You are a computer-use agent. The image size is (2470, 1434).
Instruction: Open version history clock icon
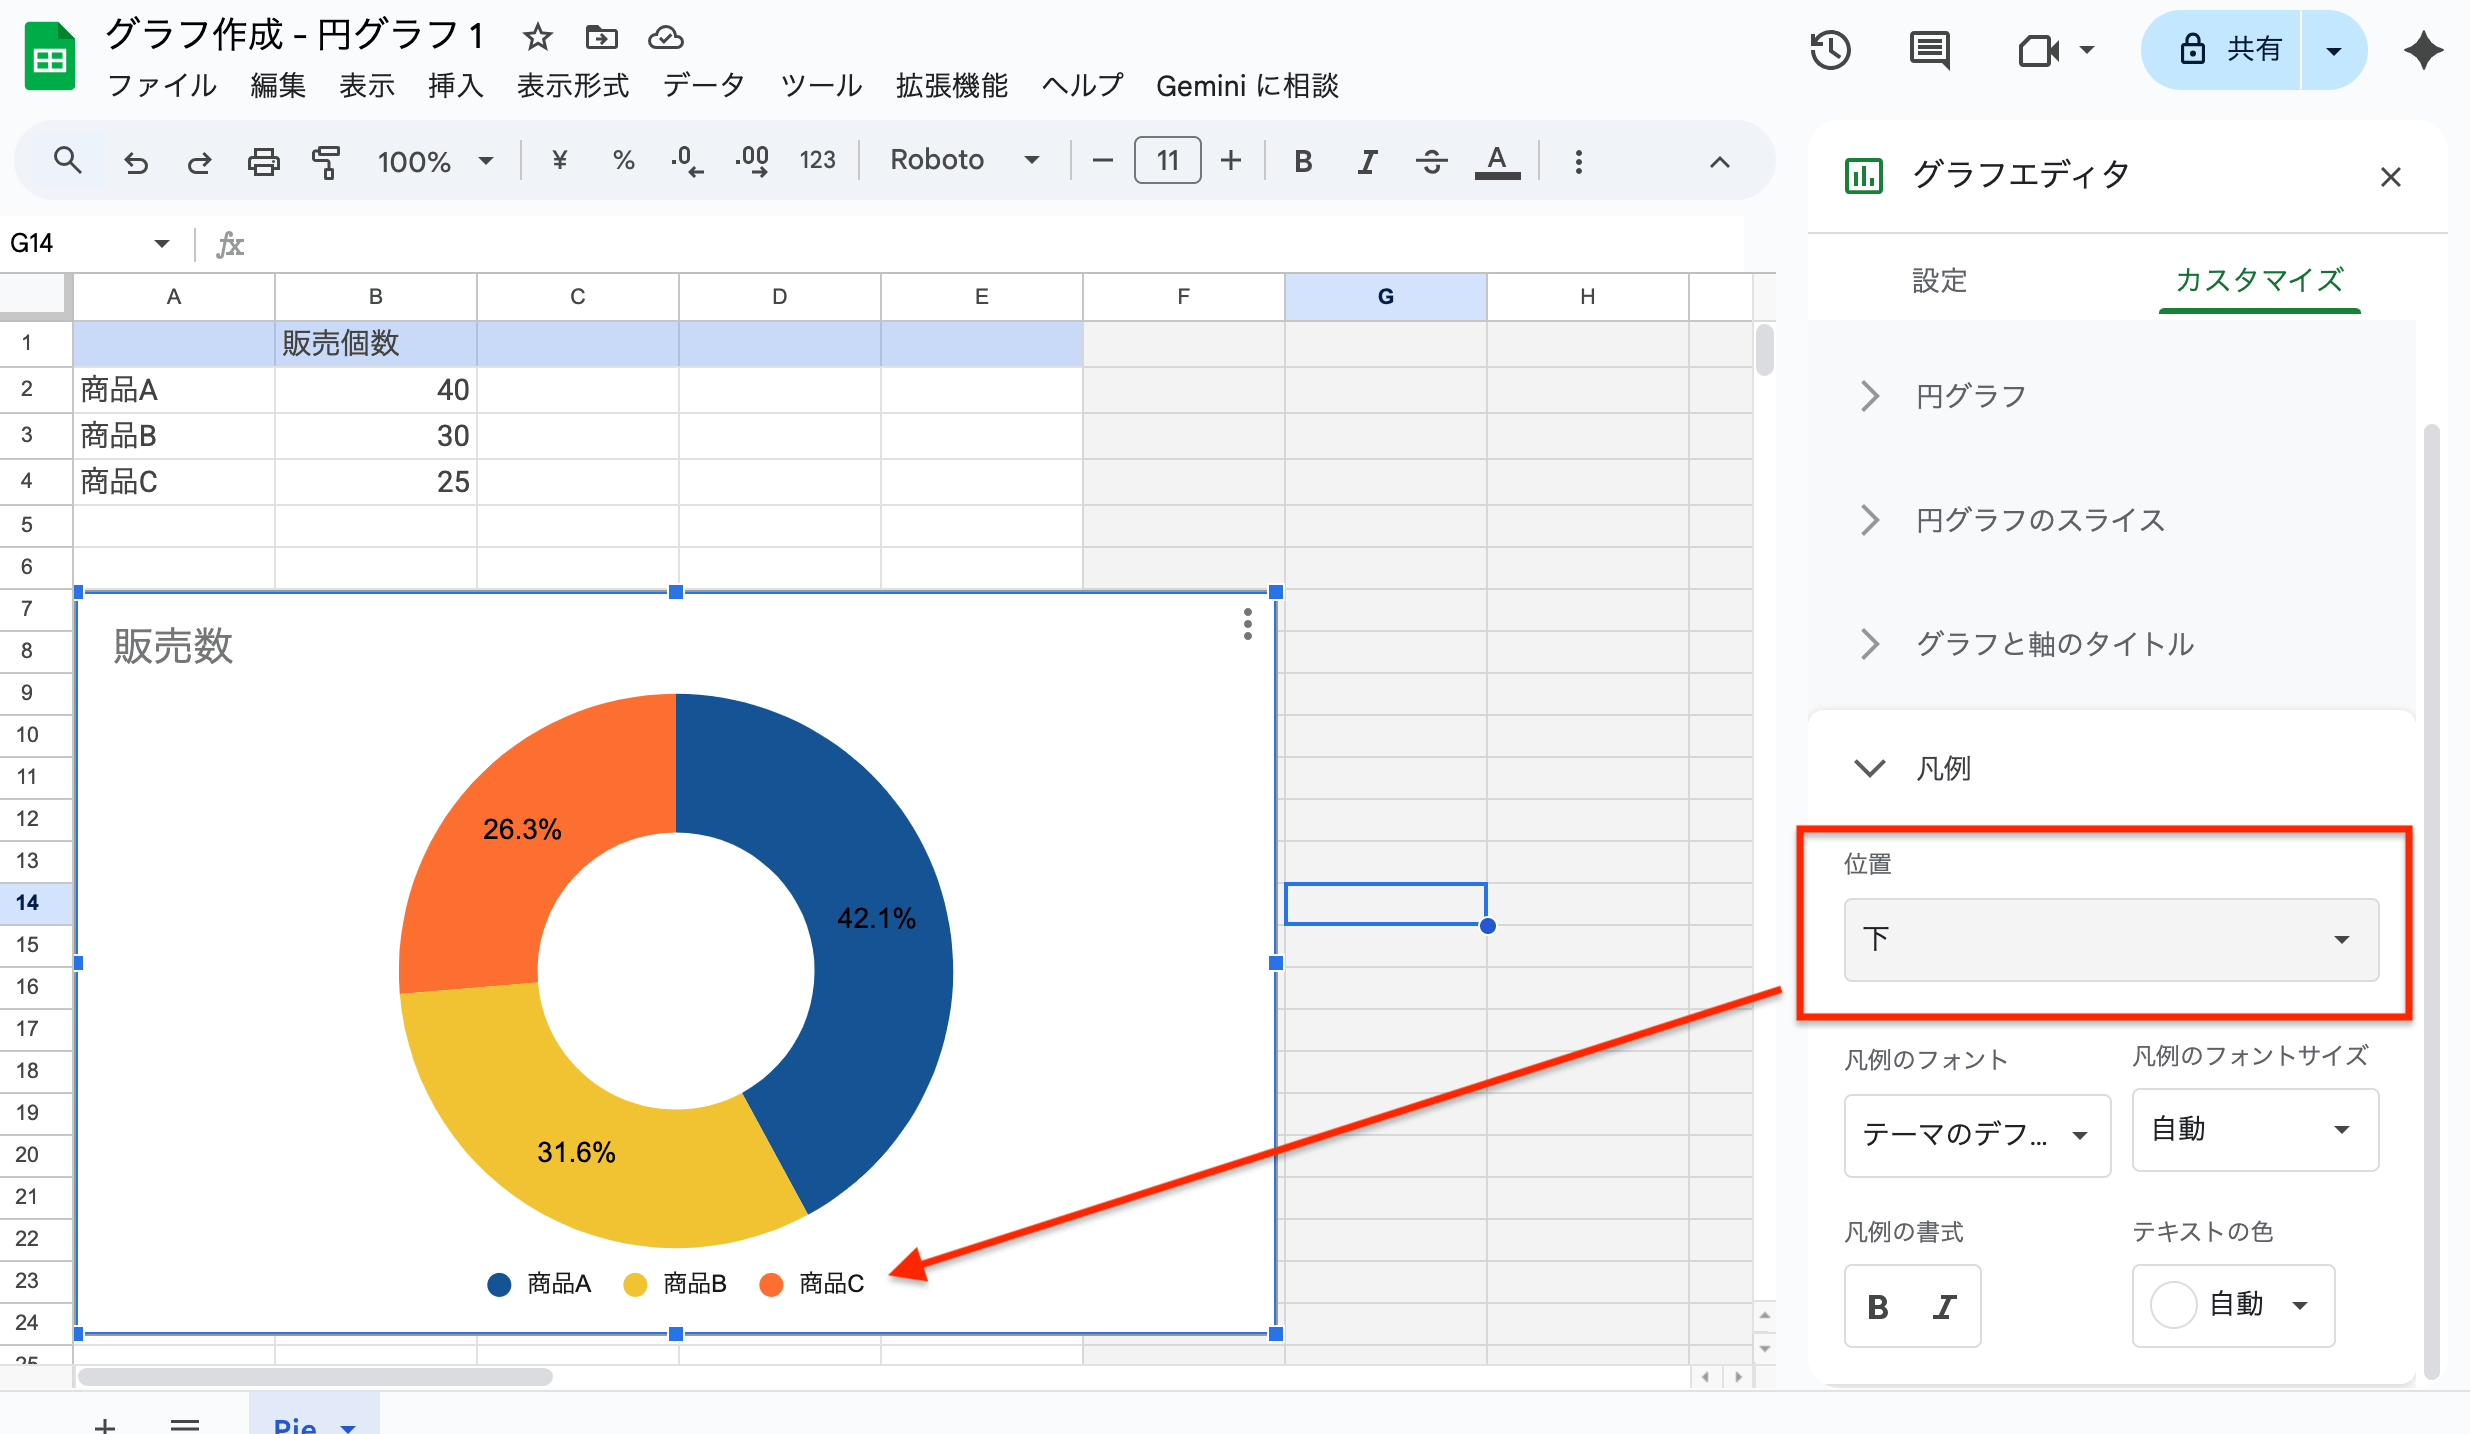(1830, 50)
